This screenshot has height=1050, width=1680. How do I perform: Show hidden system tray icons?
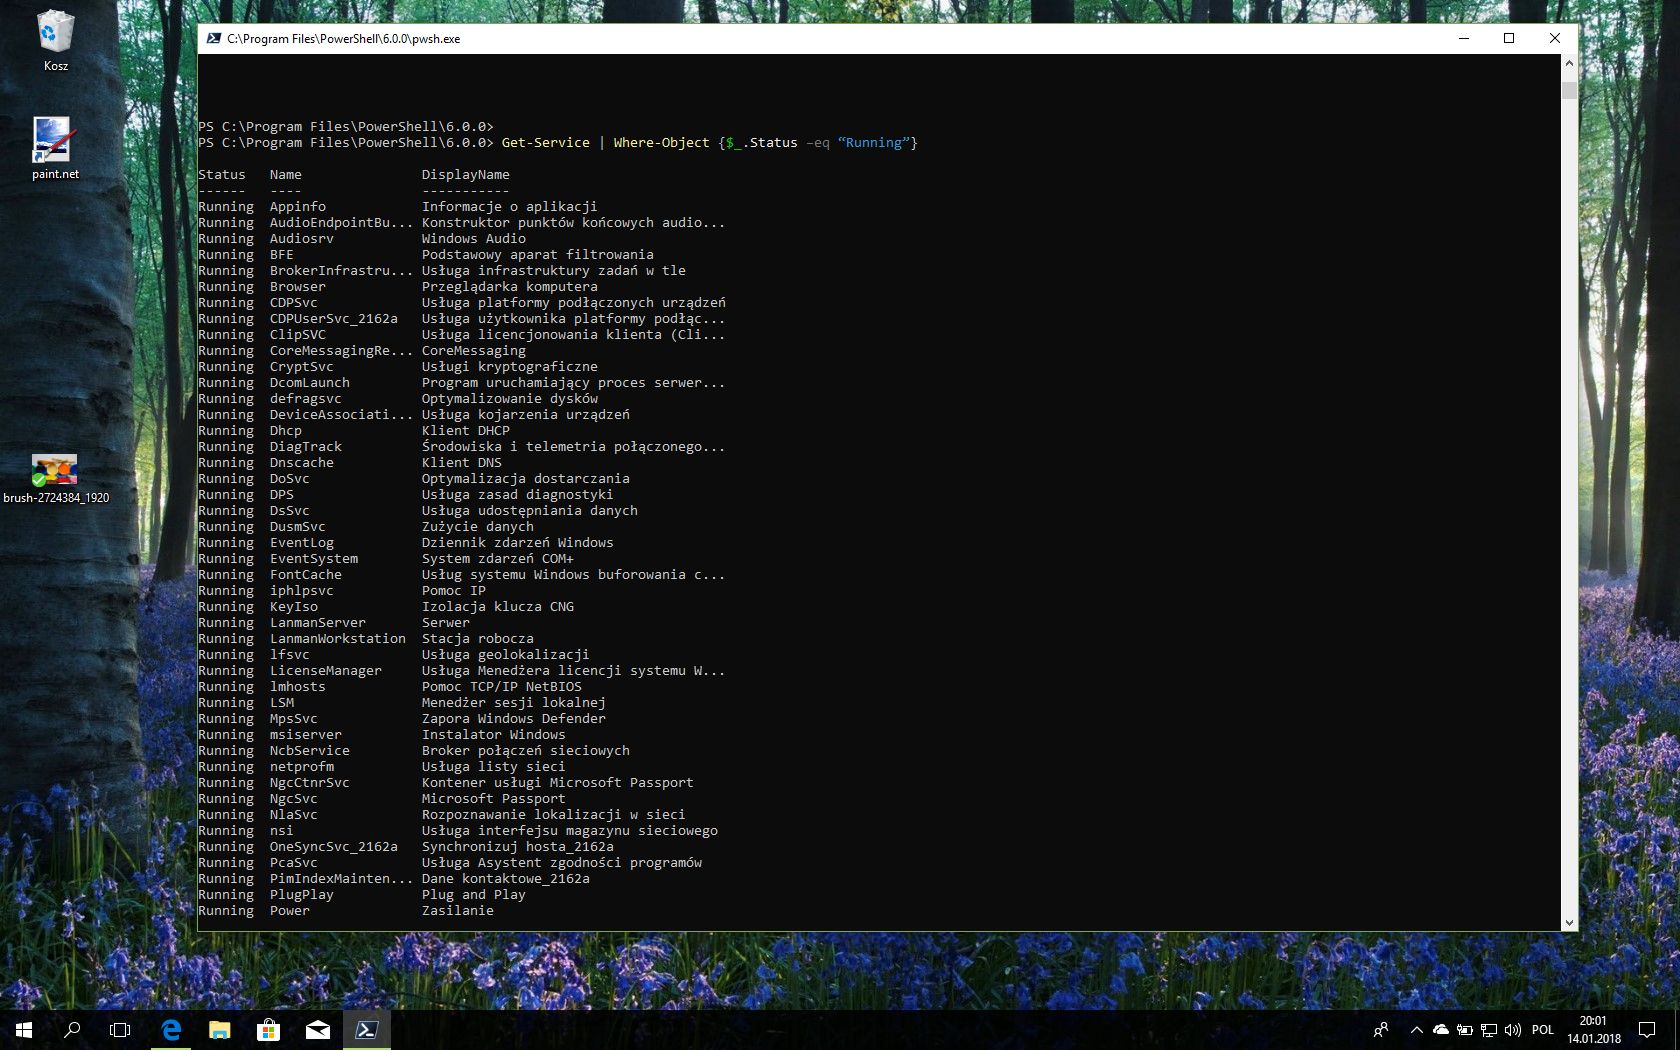[1416, 1030]
